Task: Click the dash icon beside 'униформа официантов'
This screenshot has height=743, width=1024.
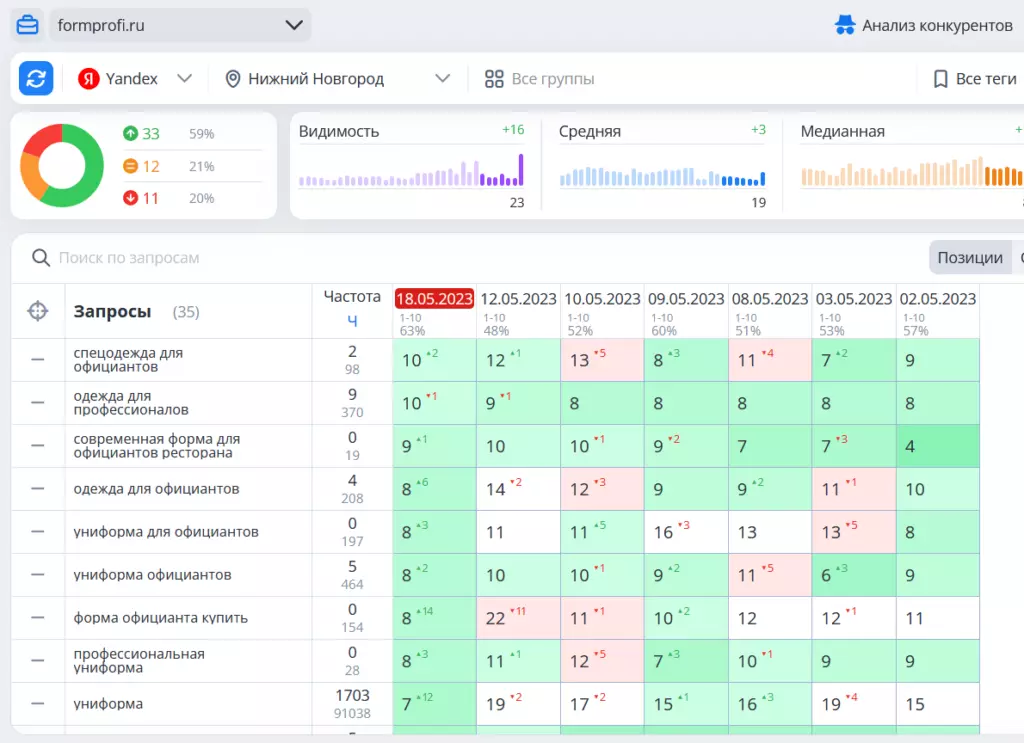Action: pyautogui.click(x=38, y=575)
